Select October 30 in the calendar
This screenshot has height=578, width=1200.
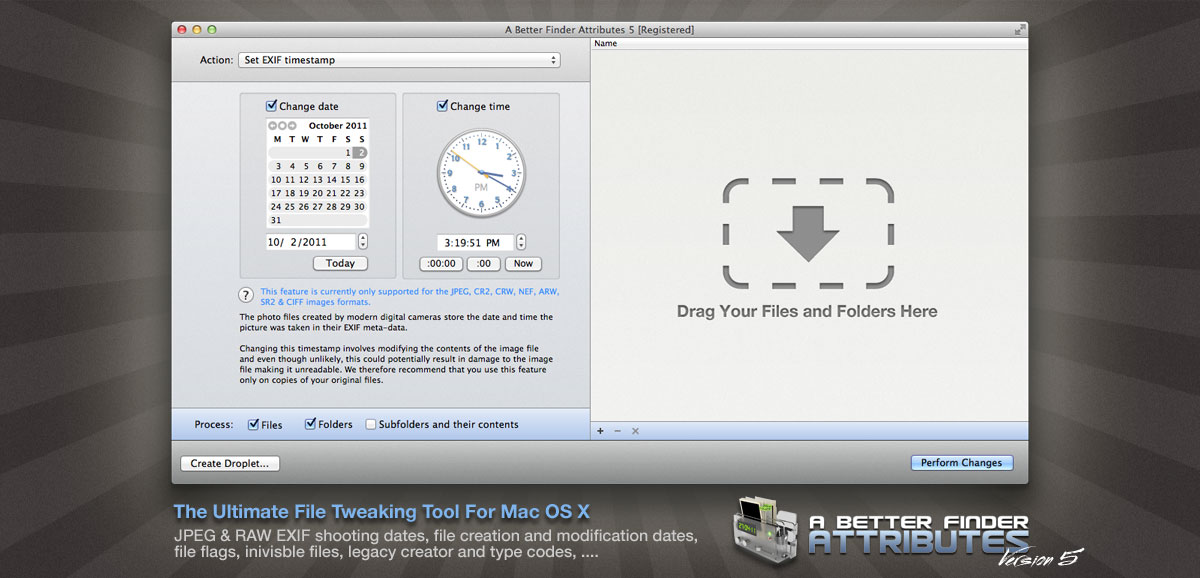pos(360,207)
